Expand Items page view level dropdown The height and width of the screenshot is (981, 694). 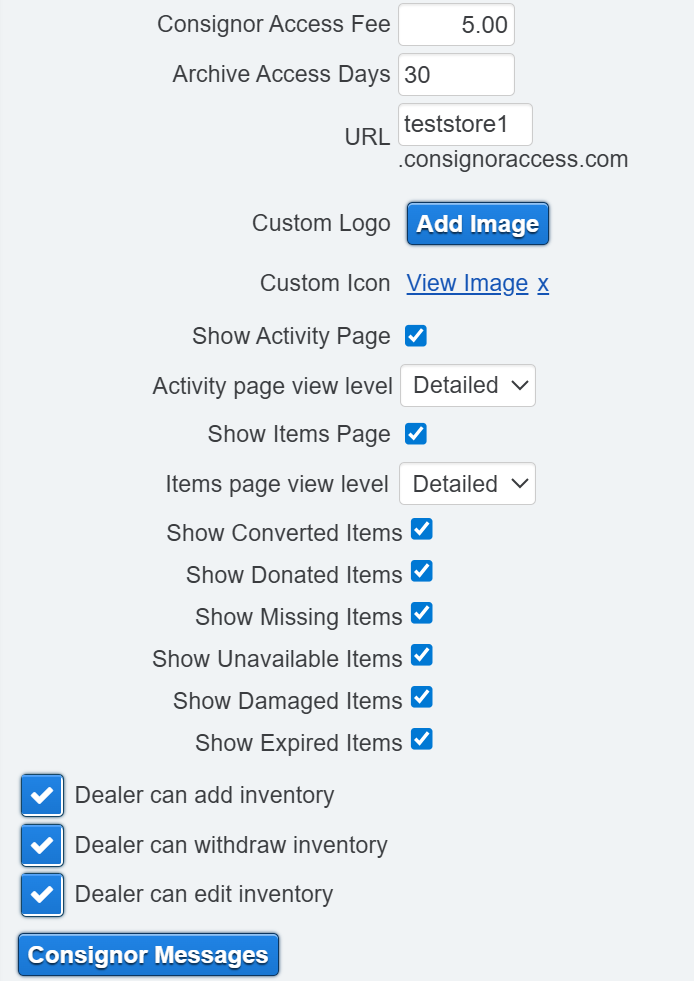coord(468,484)
